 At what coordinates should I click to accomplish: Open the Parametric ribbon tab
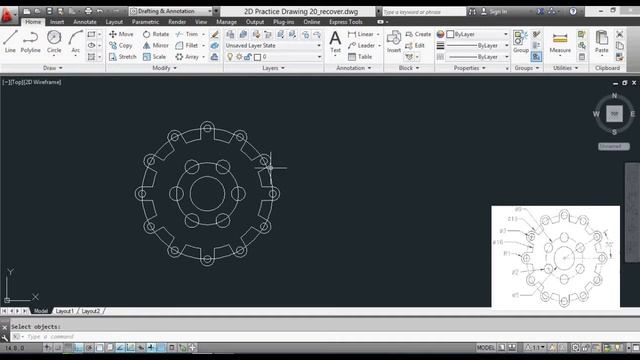145,22
